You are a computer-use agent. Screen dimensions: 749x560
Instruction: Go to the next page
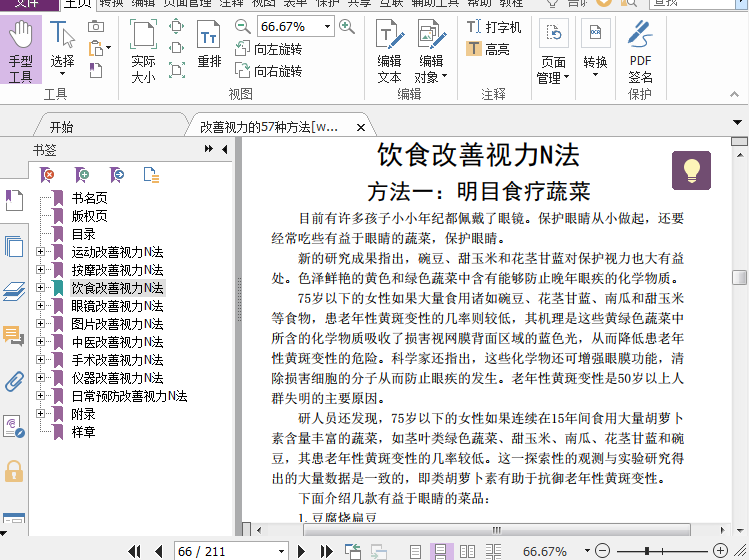coord(301,551)
